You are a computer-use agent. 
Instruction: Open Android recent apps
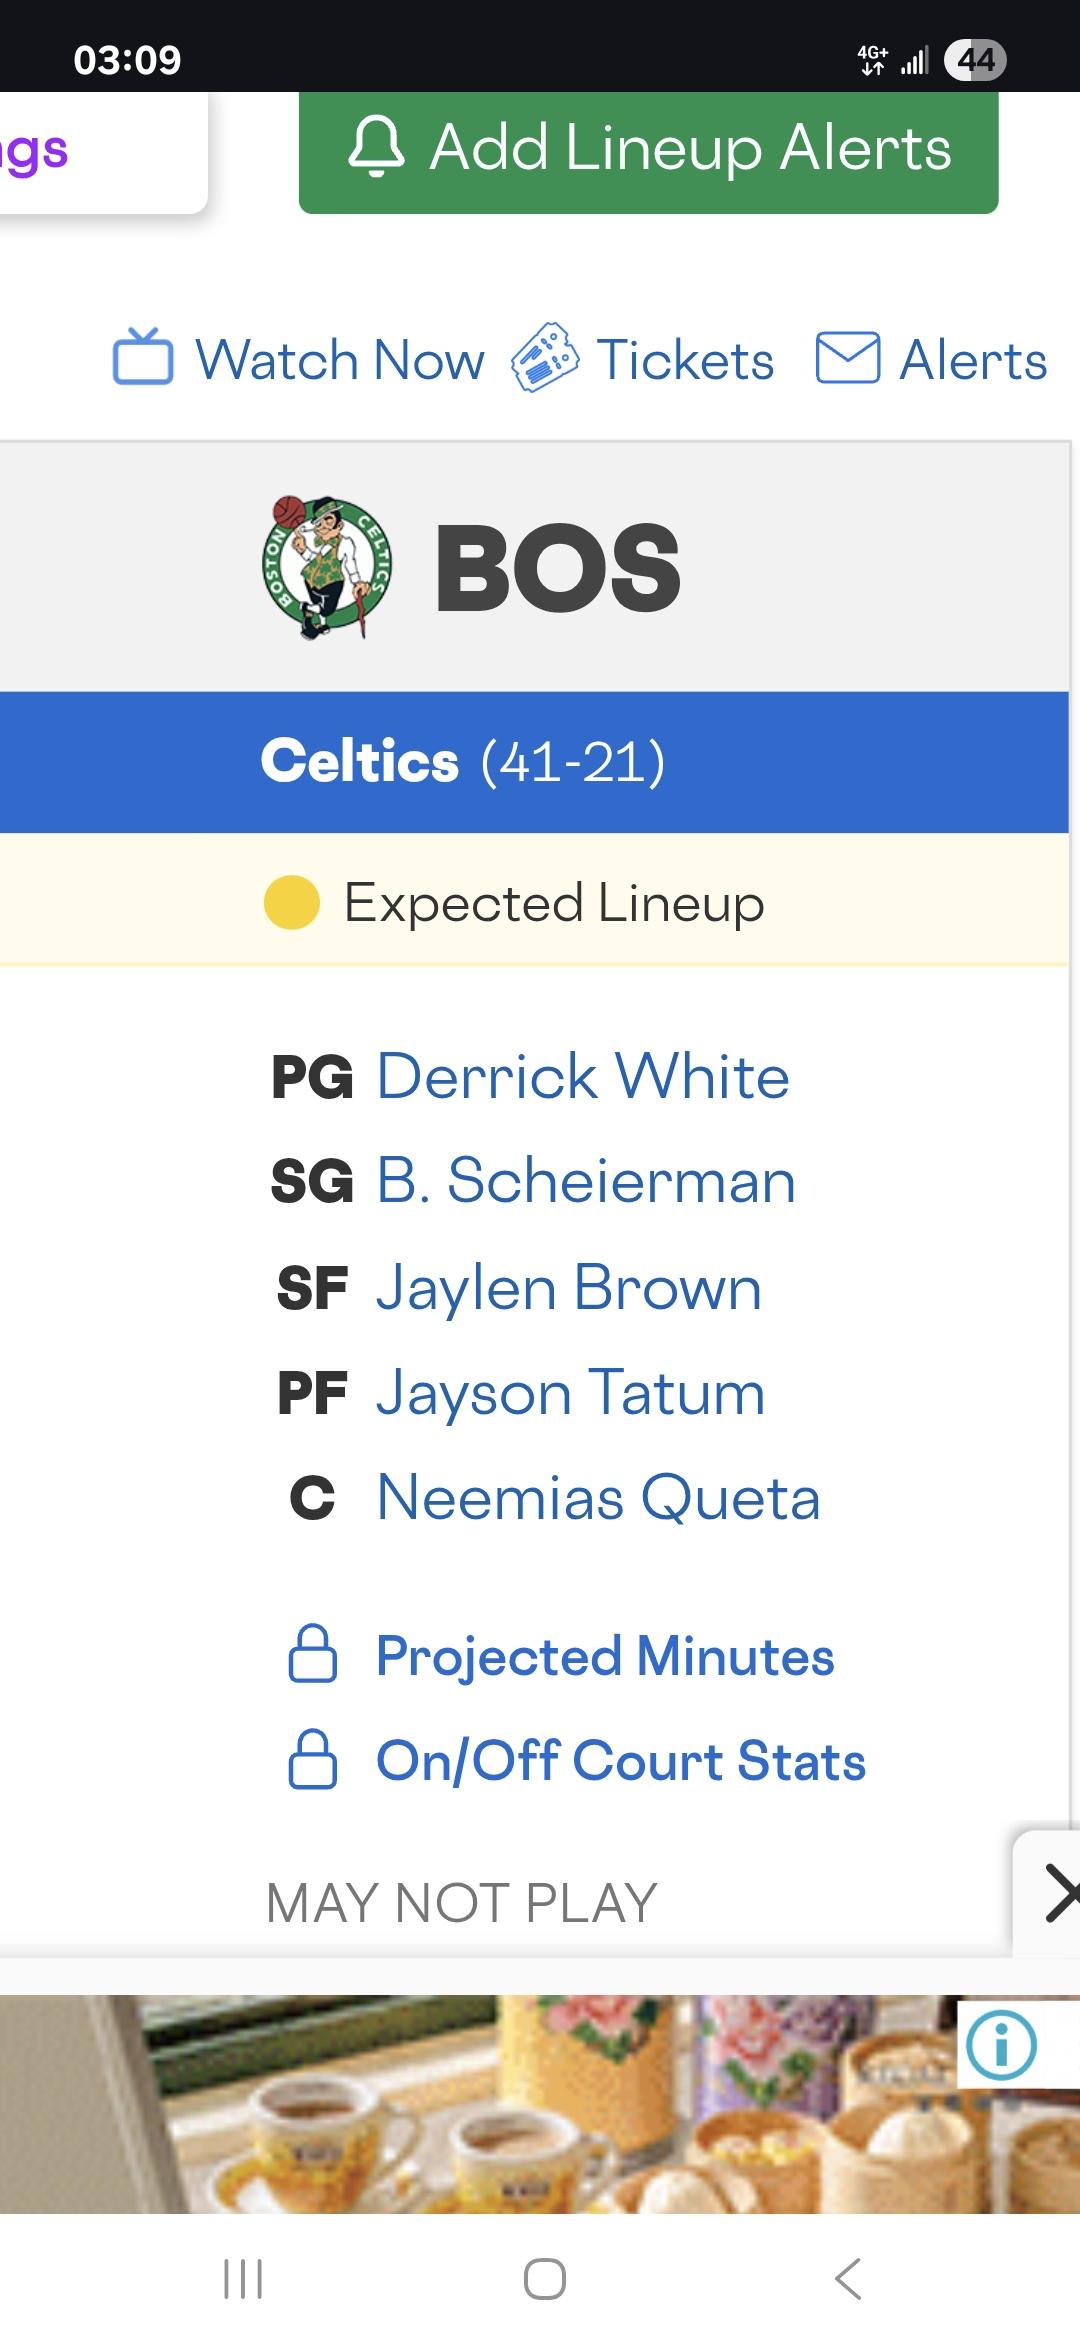(x=243, y=2279)
